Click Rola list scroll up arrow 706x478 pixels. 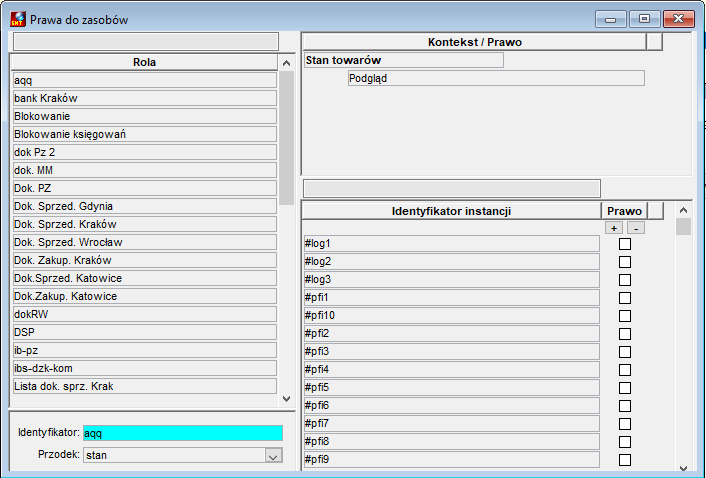(x=286, y=63)
